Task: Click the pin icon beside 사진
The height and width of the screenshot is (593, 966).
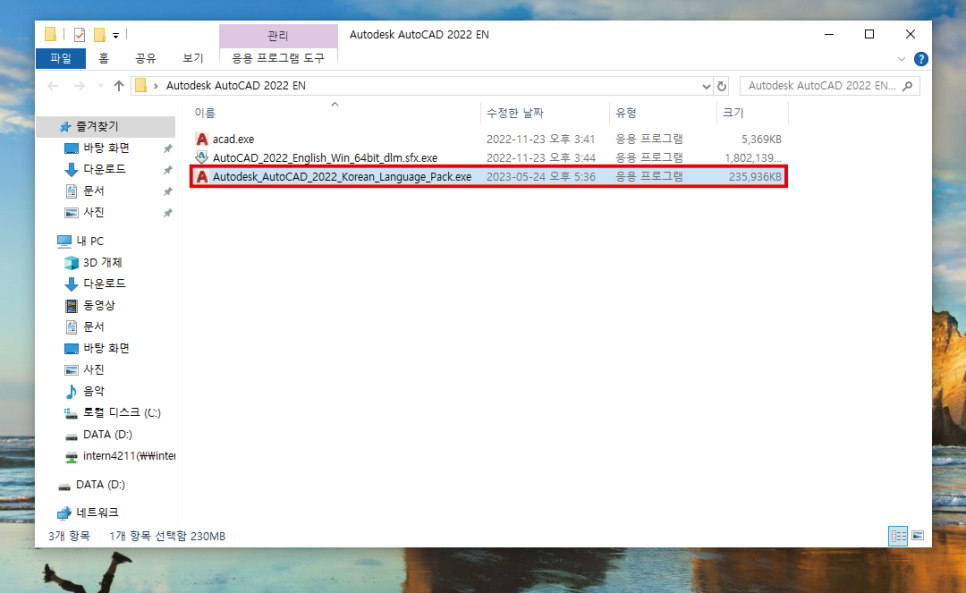Action: tap(167, 213)
